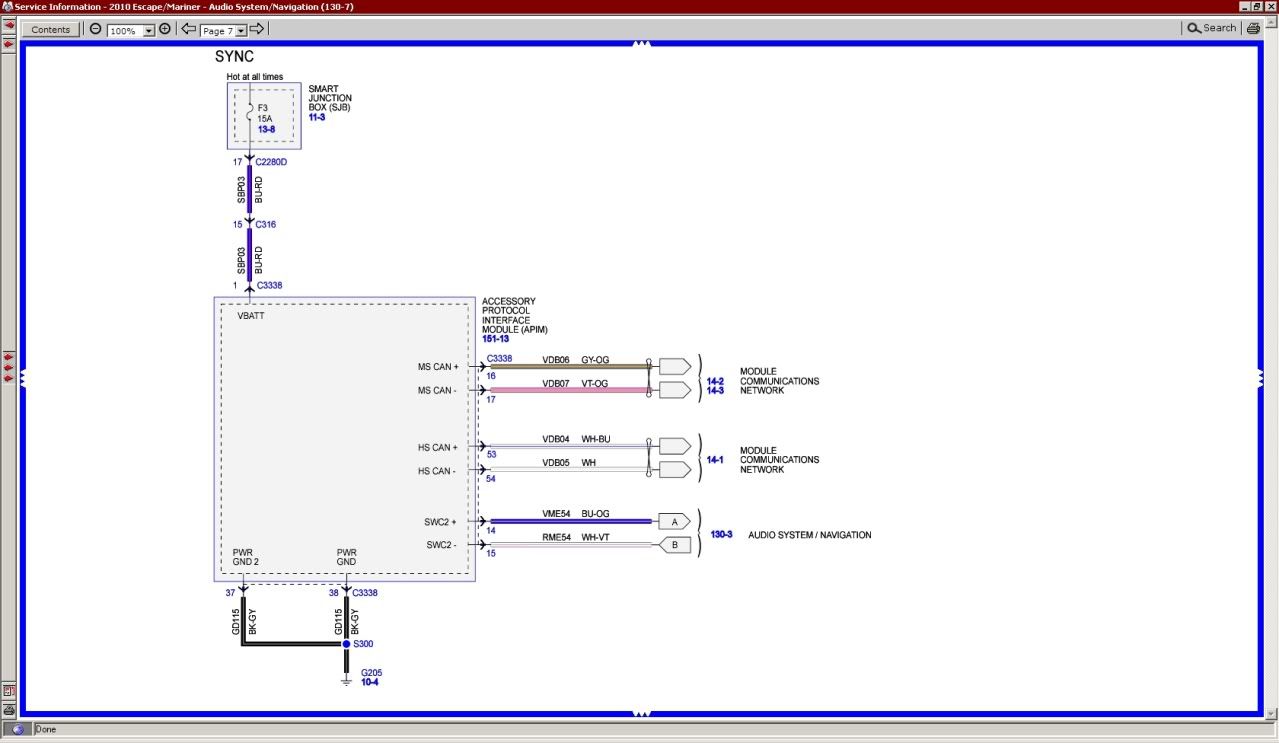Screen dimensions: 1279x743
Task: Go to next page with right arrow
Action: coord(257,29)
